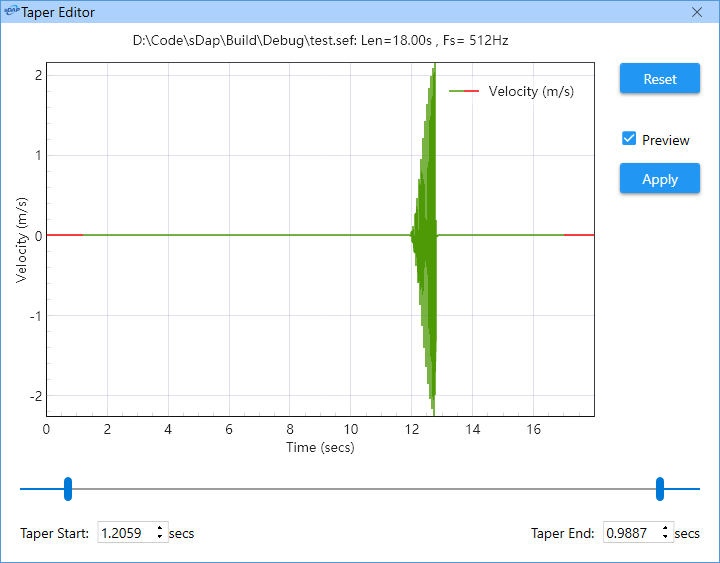Close the Taper Editor window
The width and height of the screenshot is (720, 563).
pos(697,12)
